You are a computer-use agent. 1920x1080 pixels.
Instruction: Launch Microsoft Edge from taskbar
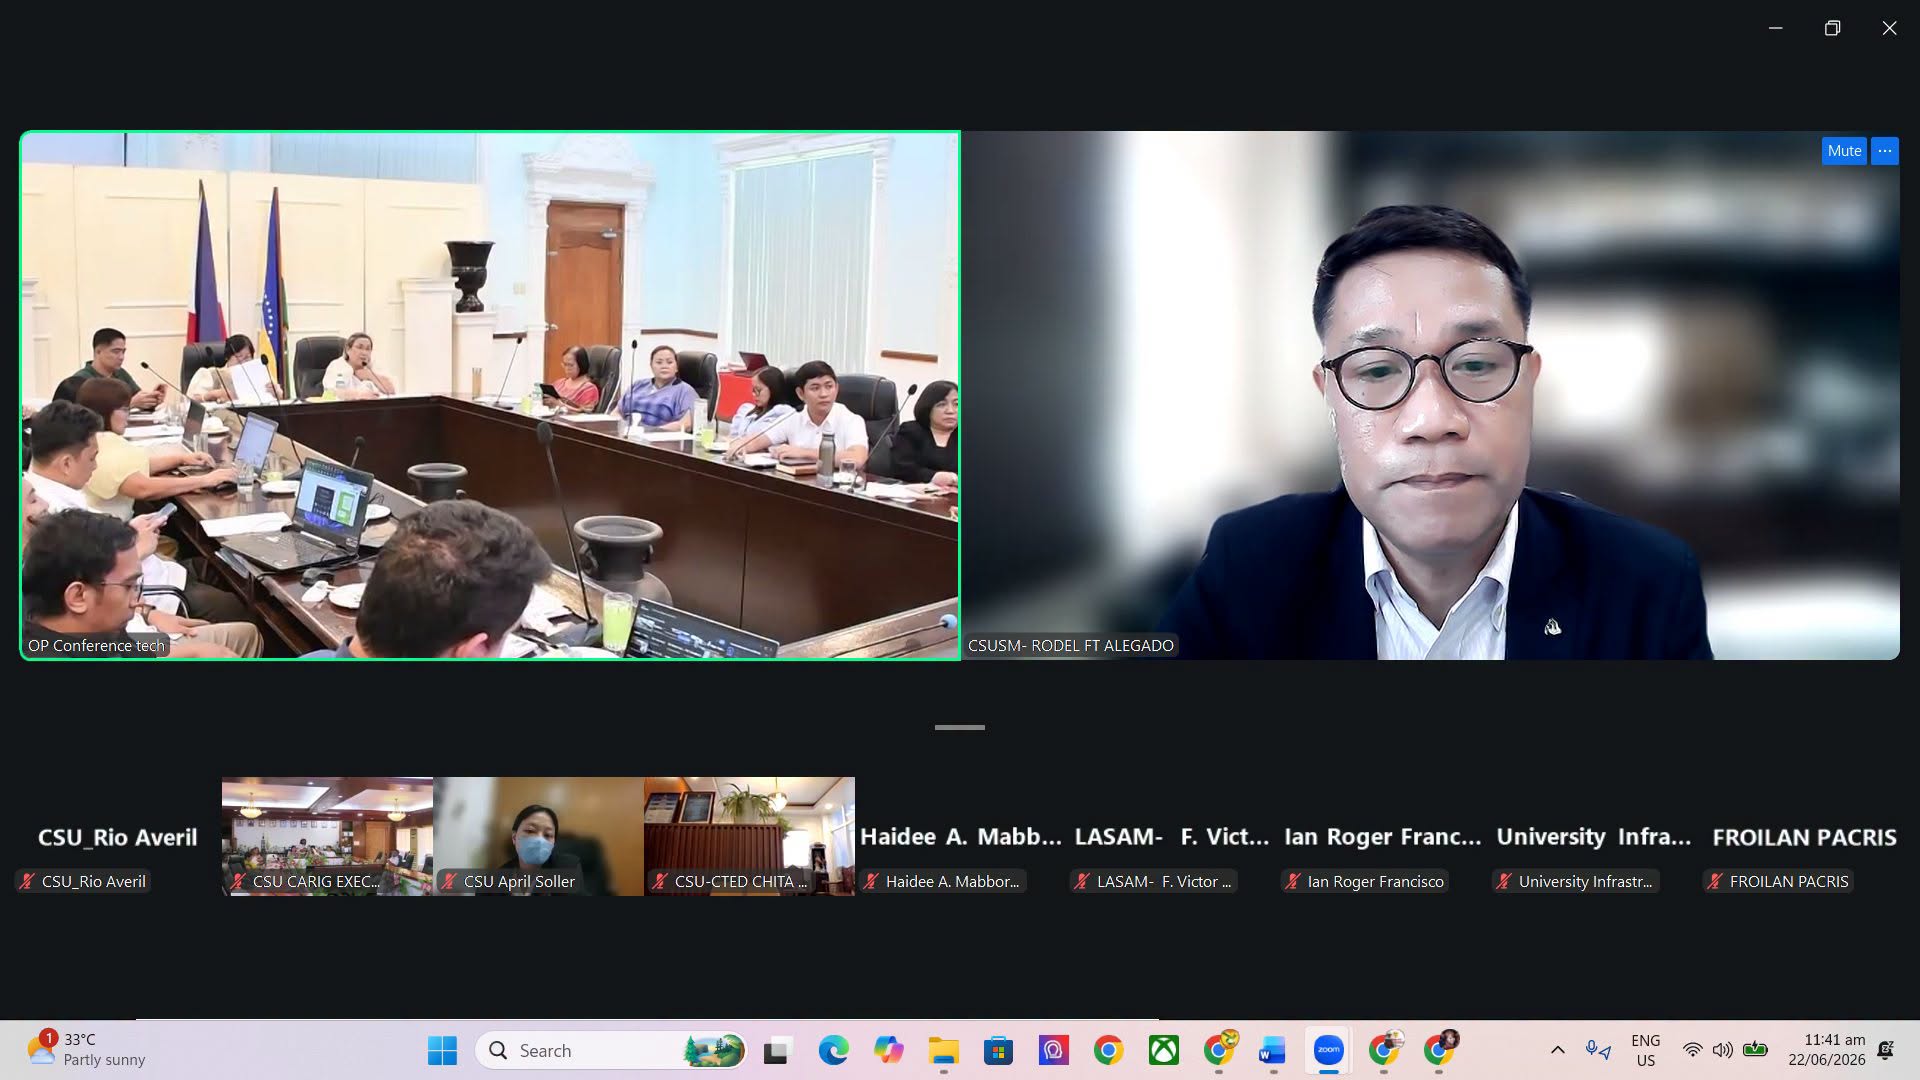pos(833,1050)
